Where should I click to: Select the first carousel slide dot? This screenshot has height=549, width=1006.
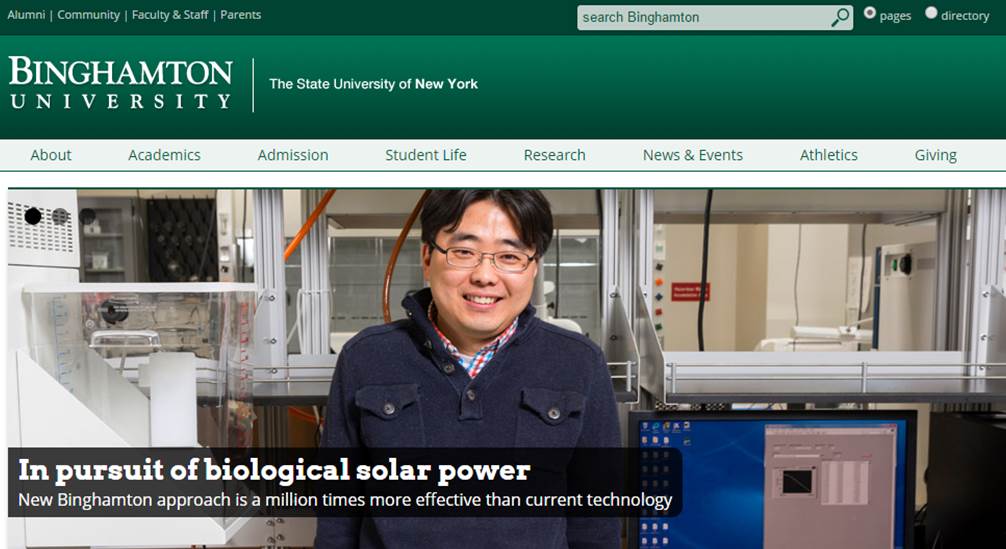[x=33, y=216]
